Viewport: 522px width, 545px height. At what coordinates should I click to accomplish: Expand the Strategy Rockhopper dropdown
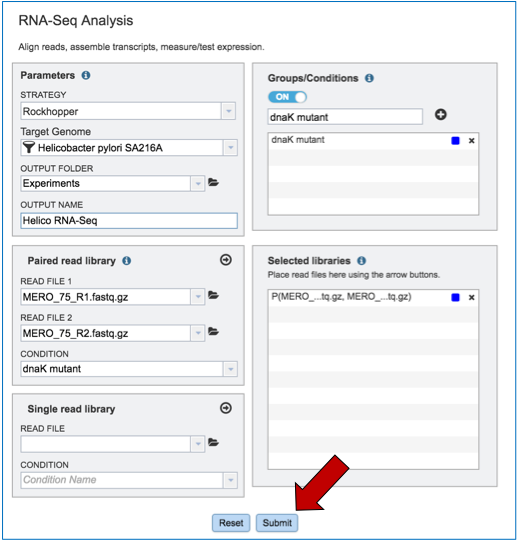pos(229,111)
